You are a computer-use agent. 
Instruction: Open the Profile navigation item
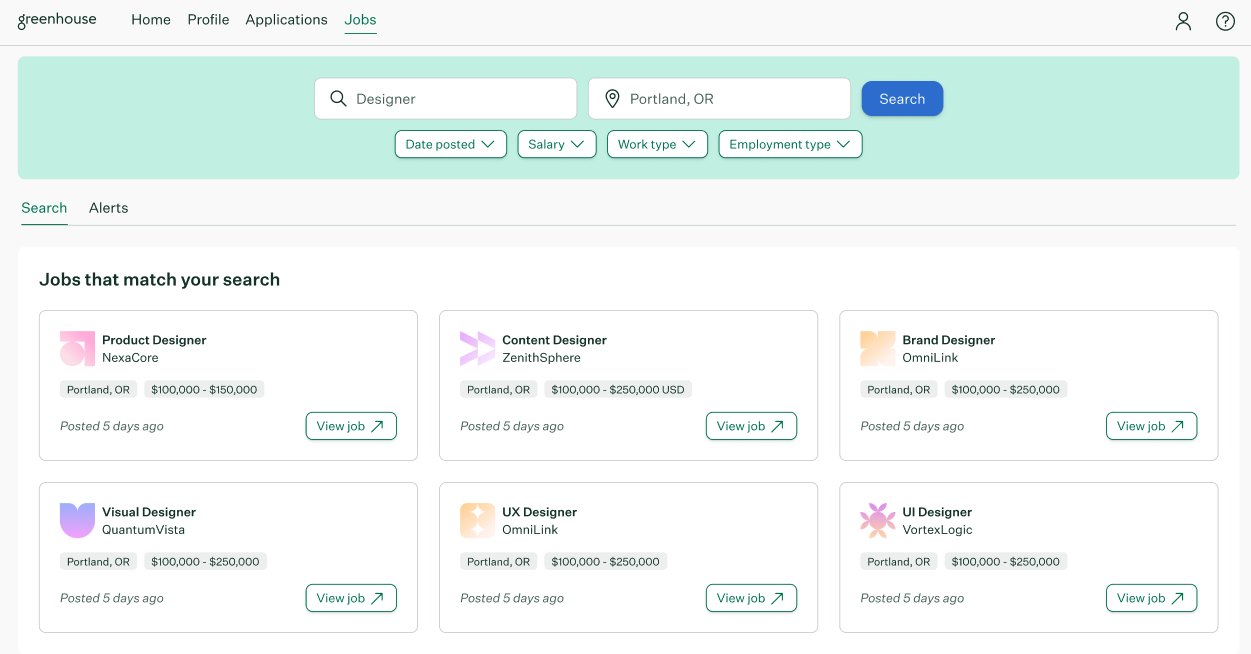[208, 20]
